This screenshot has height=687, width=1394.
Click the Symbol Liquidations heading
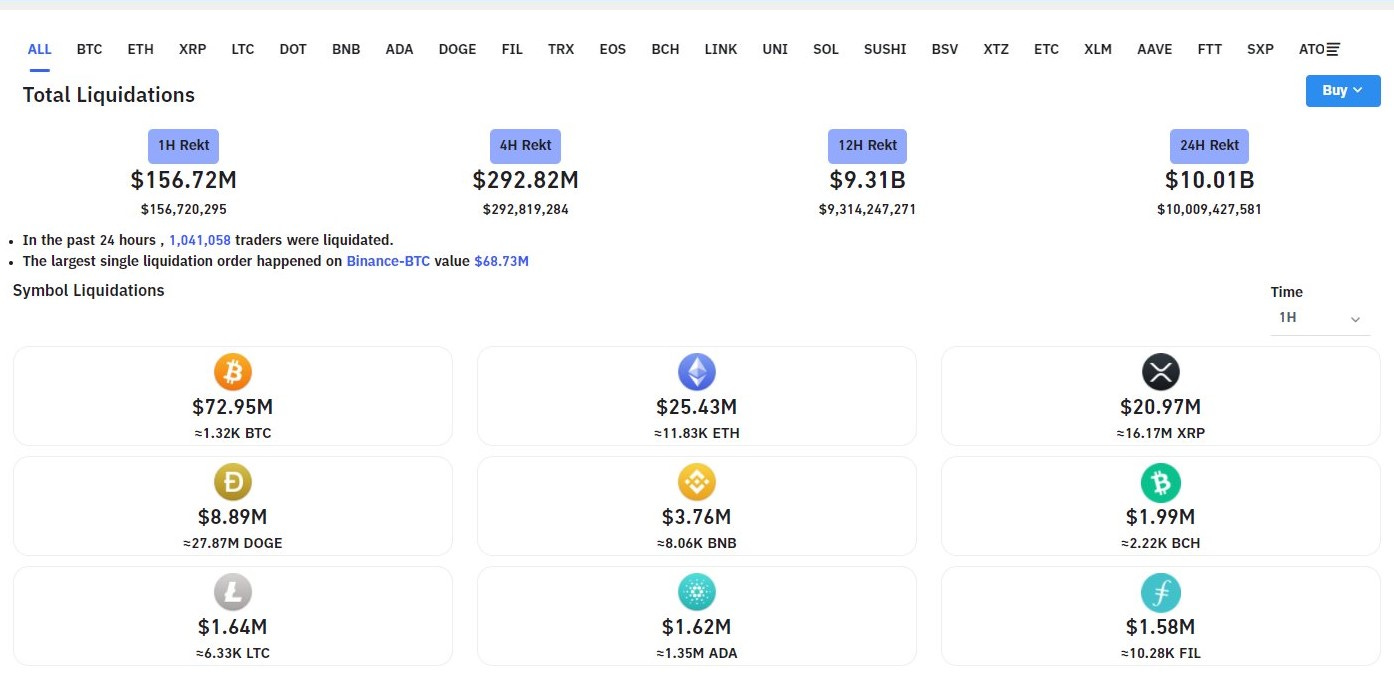(89, 290)
